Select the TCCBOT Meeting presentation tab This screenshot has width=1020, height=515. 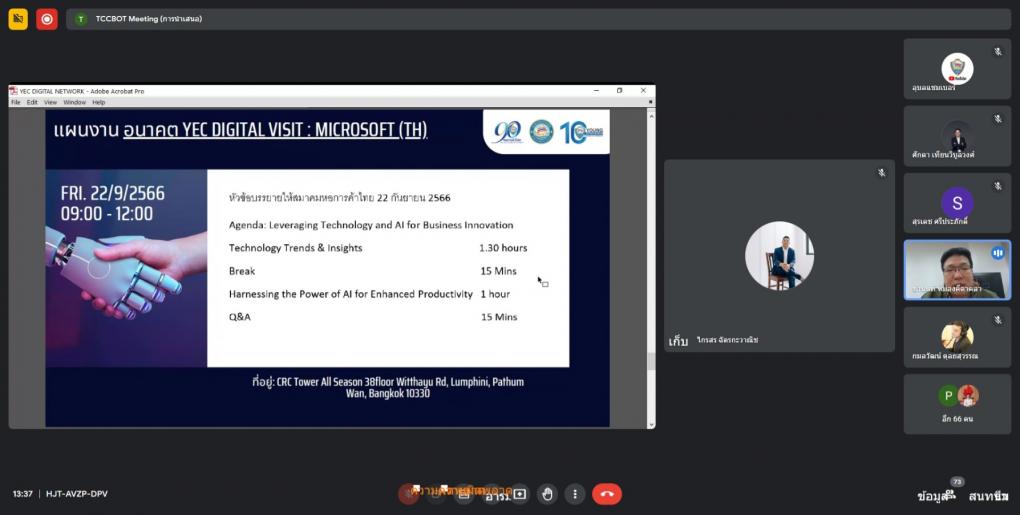coord(539,19)
